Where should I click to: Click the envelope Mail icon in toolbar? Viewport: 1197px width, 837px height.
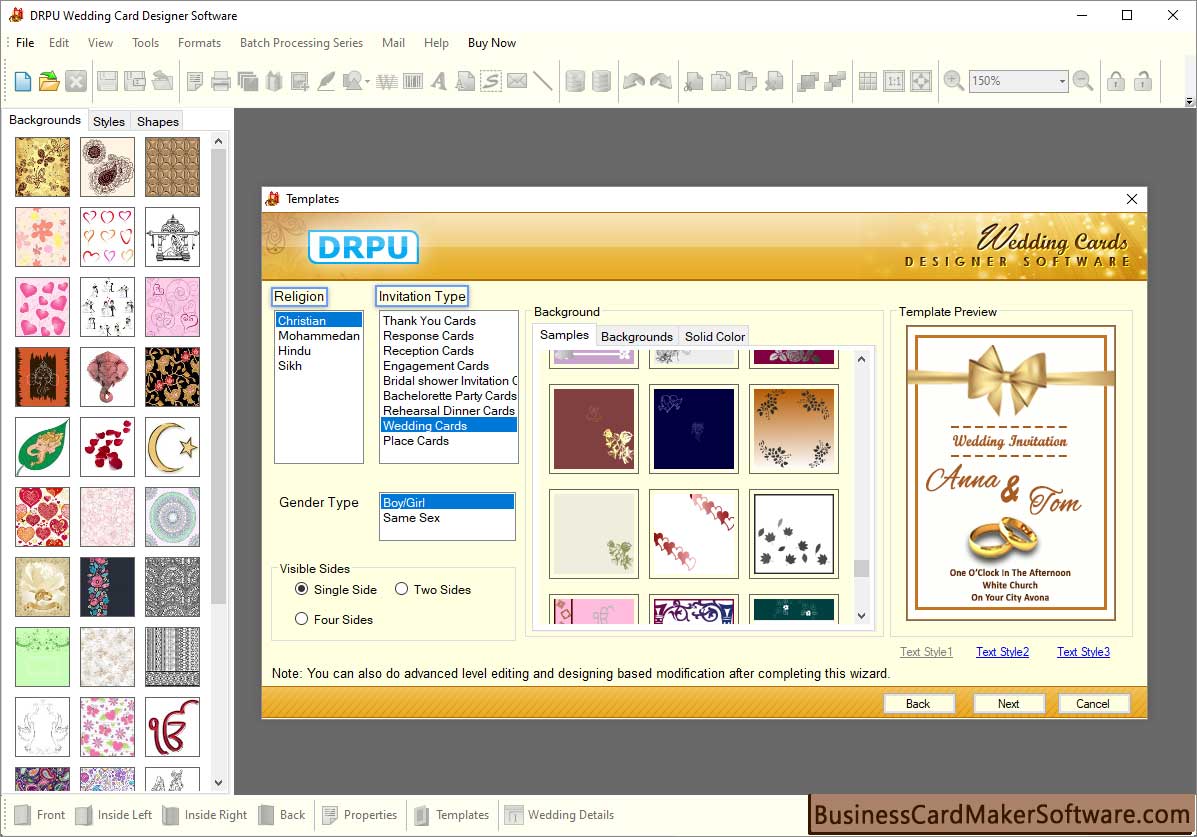click(517, 81)
